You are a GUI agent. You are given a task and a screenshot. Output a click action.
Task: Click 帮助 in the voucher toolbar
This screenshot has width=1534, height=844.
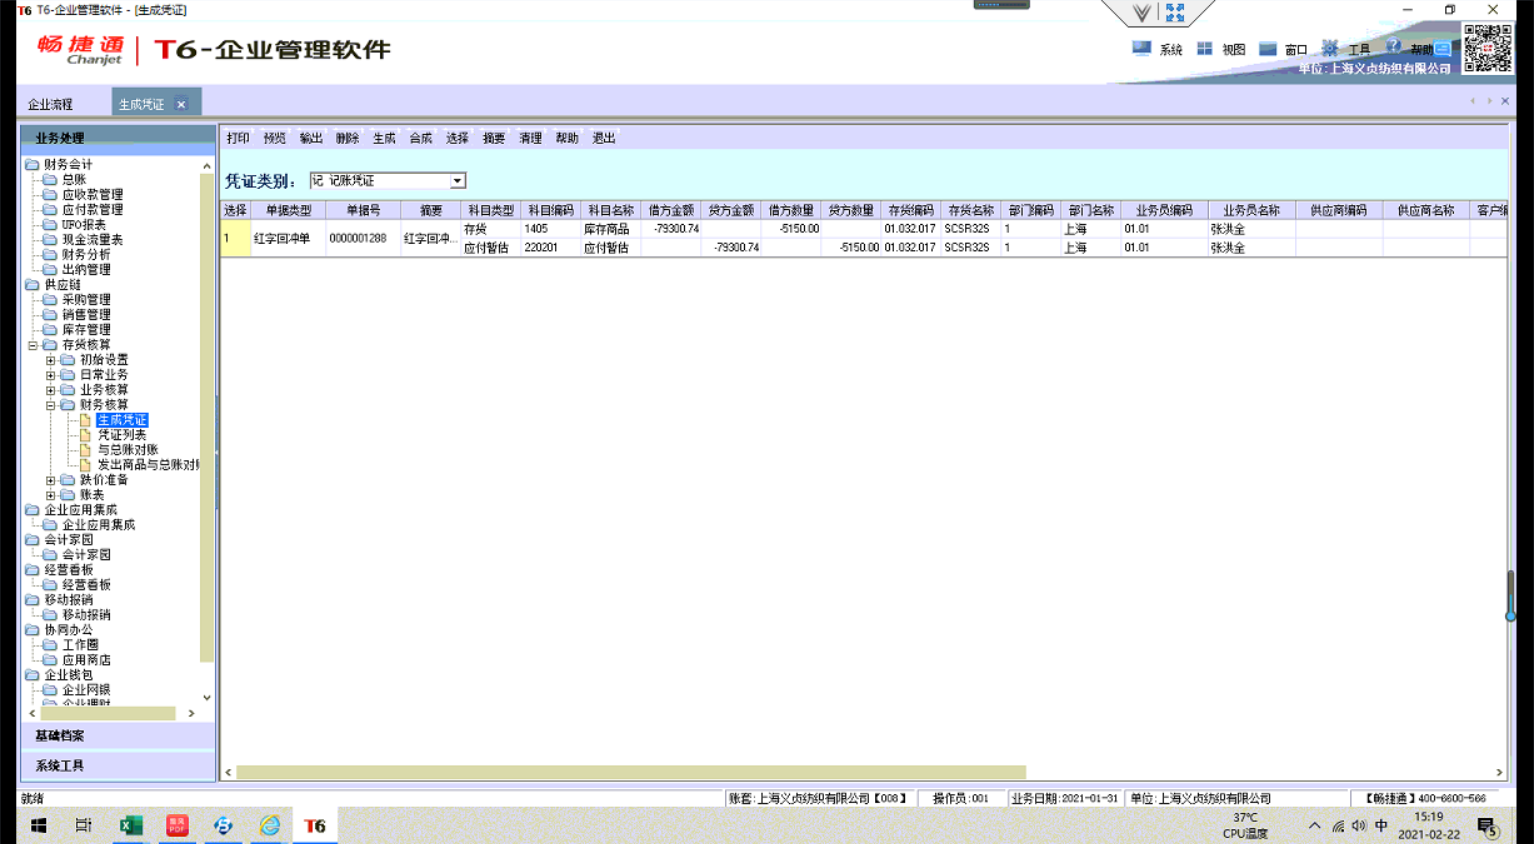pyautogui.click(x=567, y=138)
